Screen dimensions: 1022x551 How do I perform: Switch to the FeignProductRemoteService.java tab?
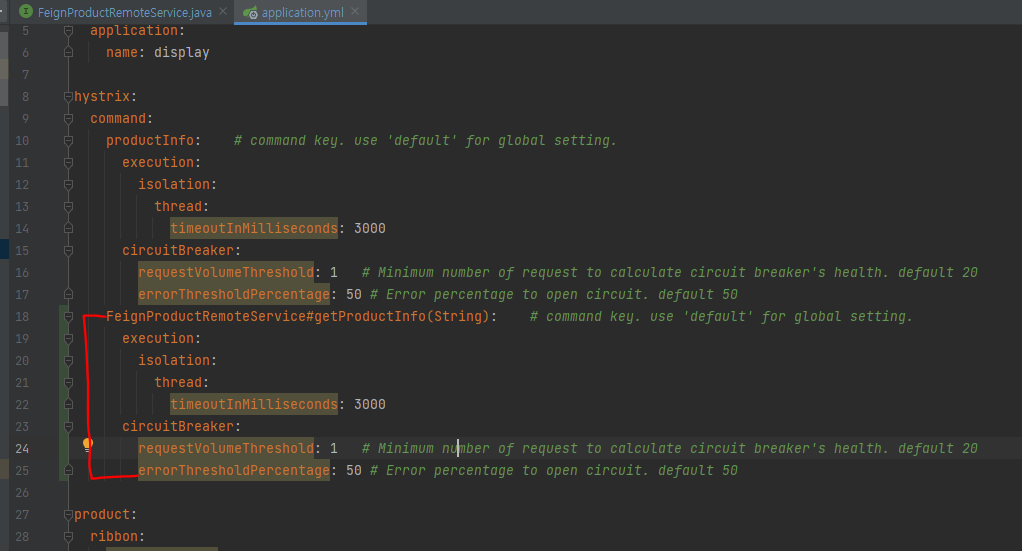tap(124, 12)
